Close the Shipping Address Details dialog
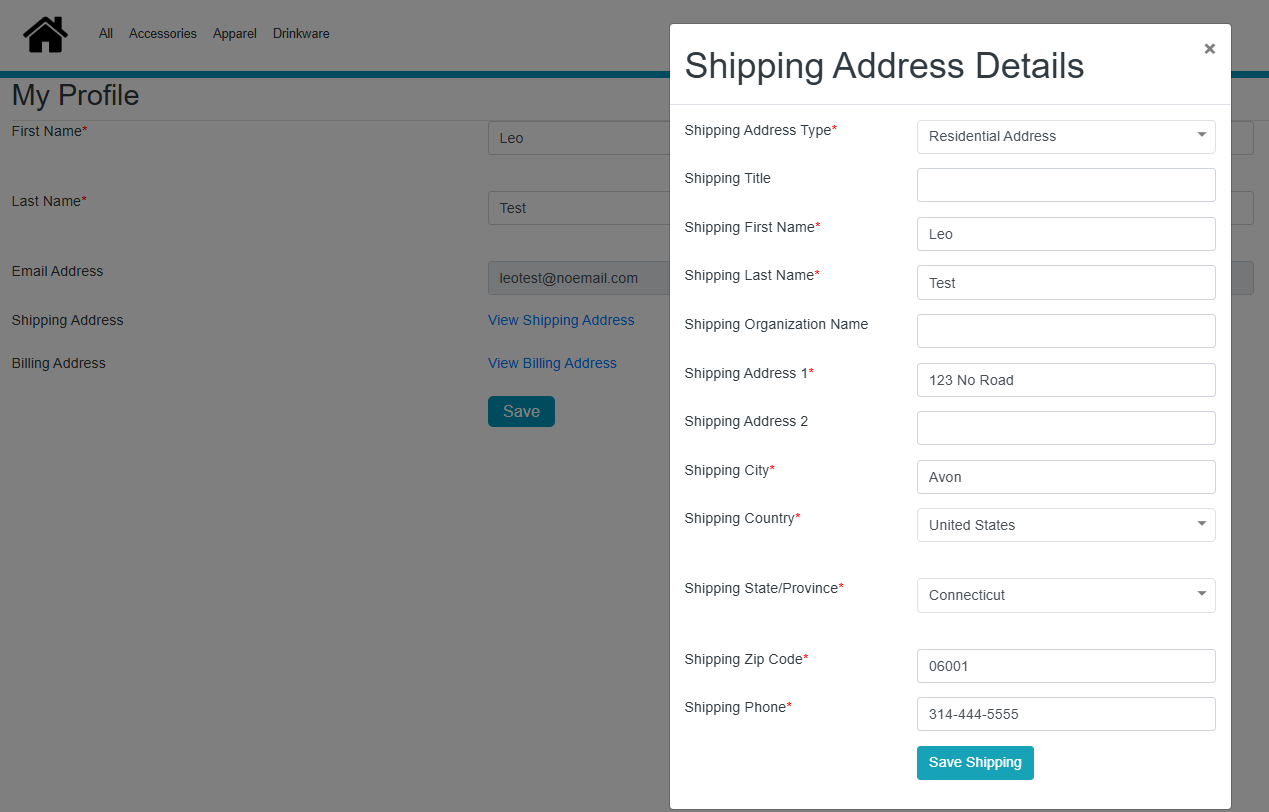1269x812 pixels. pos(1209,49)
